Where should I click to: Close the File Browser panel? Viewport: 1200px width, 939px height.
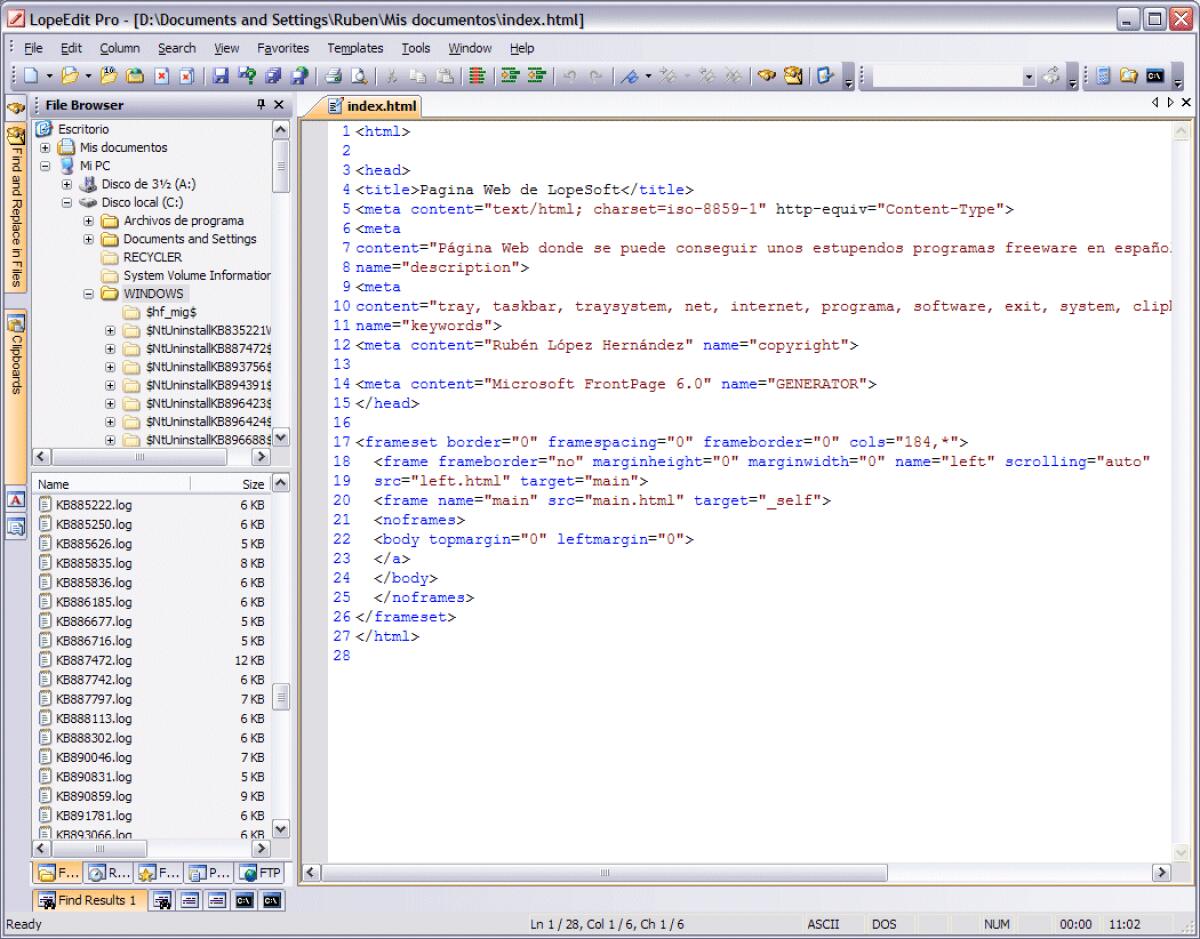point(279,105)
